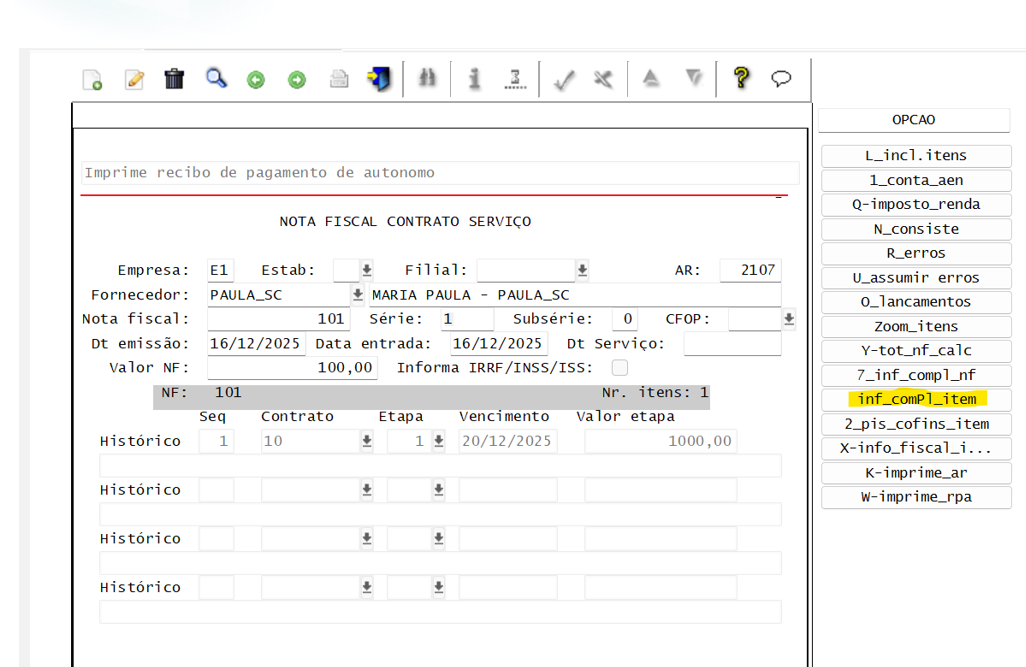Image resolution: width=1026 pixels, height=667 pixels.
Task: Click the speech bubble comment icon
Action: pyautogui.click(x=781, y=79)
